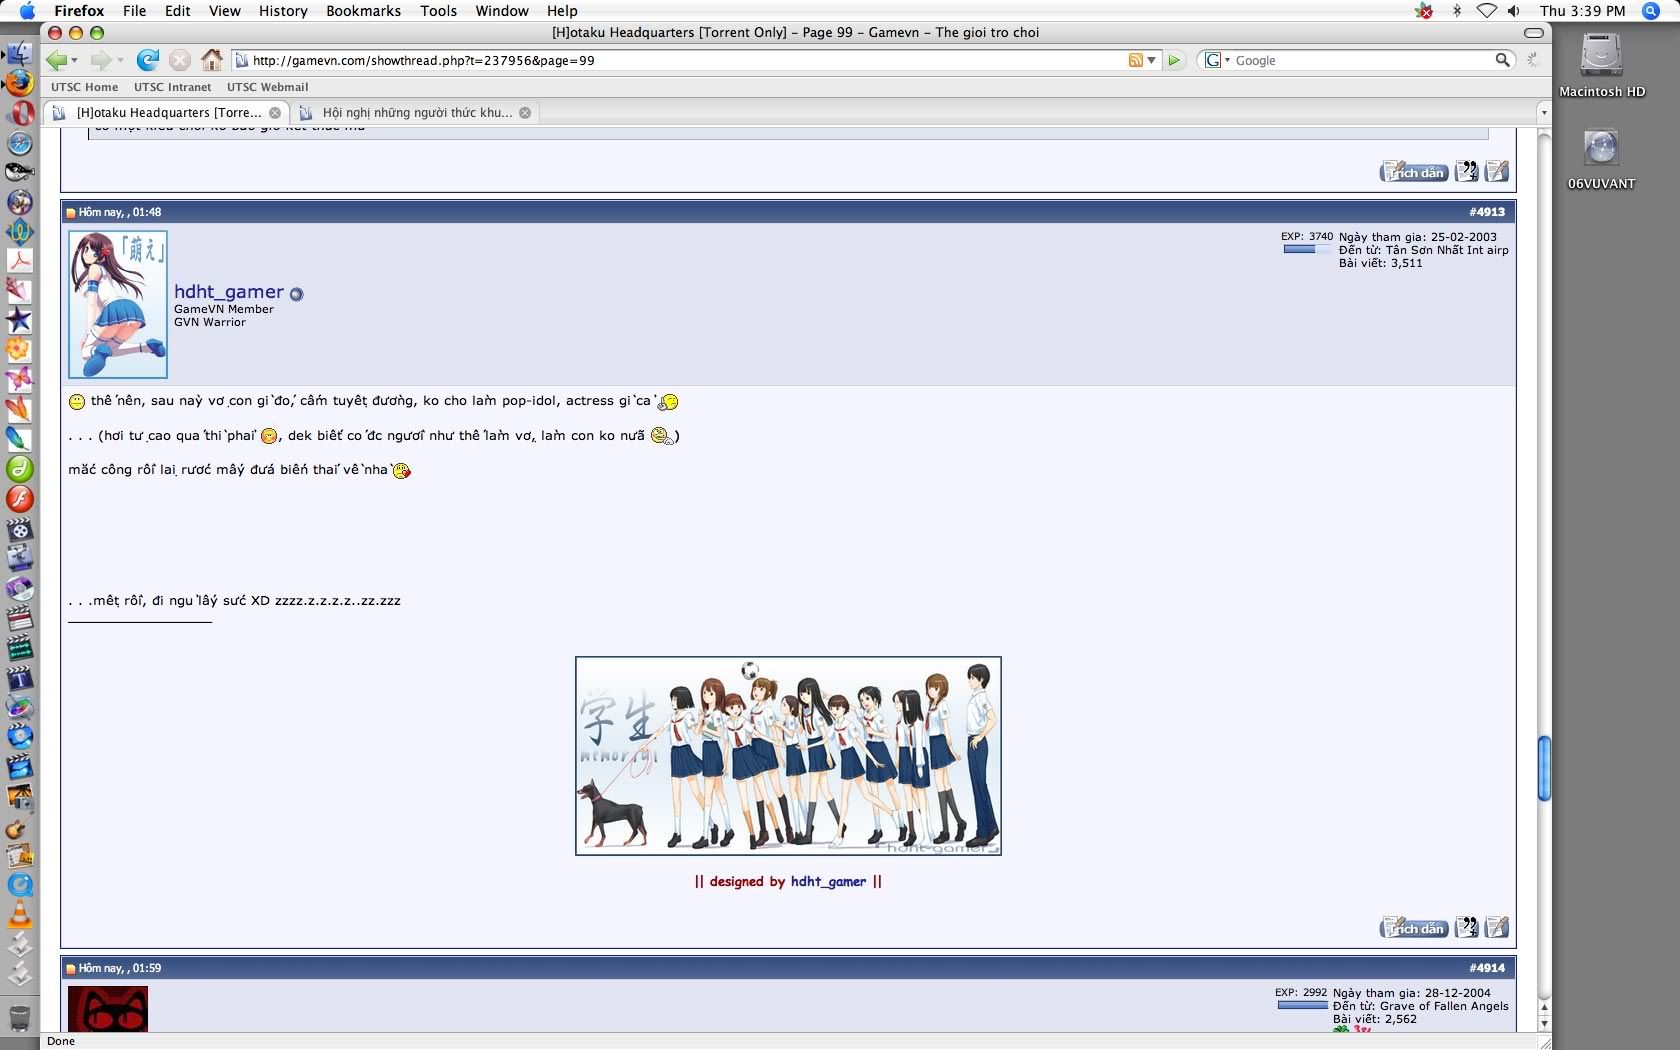Click quick reply icon above post #4913

[x=1496, y=172]
